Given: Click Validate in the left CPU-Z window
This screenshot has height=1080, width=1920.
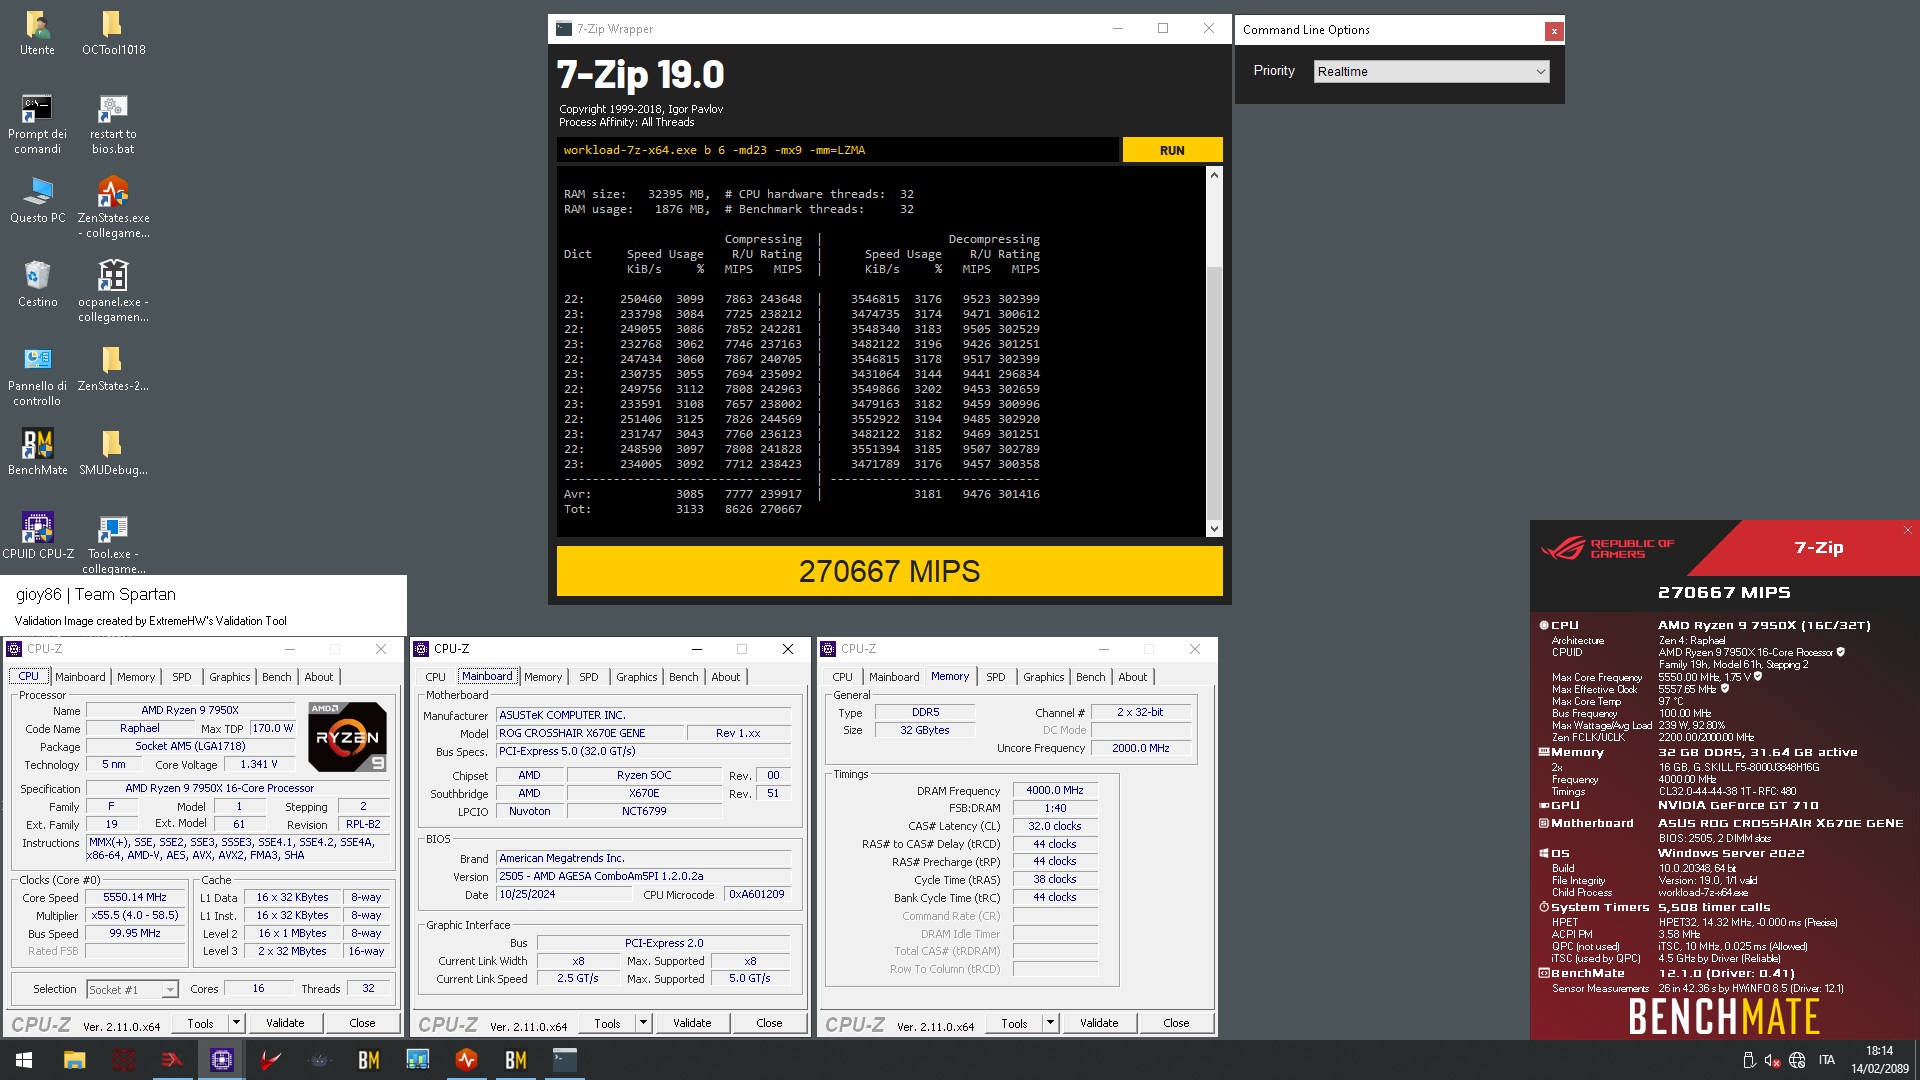Looking at the screenshot, I should click(x=285, y=1023).
